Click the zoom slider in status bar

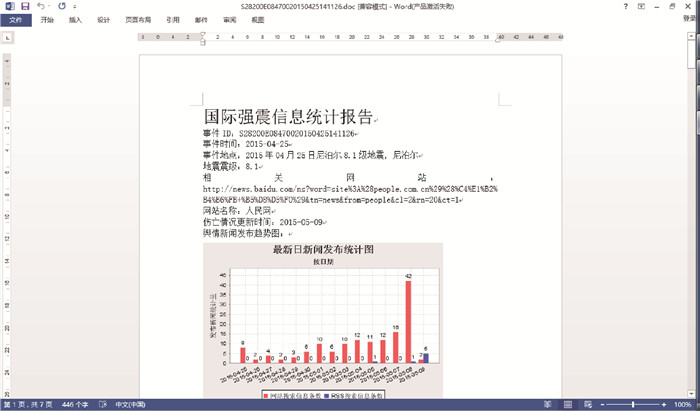pyautogui.click(x=632, y=404)
